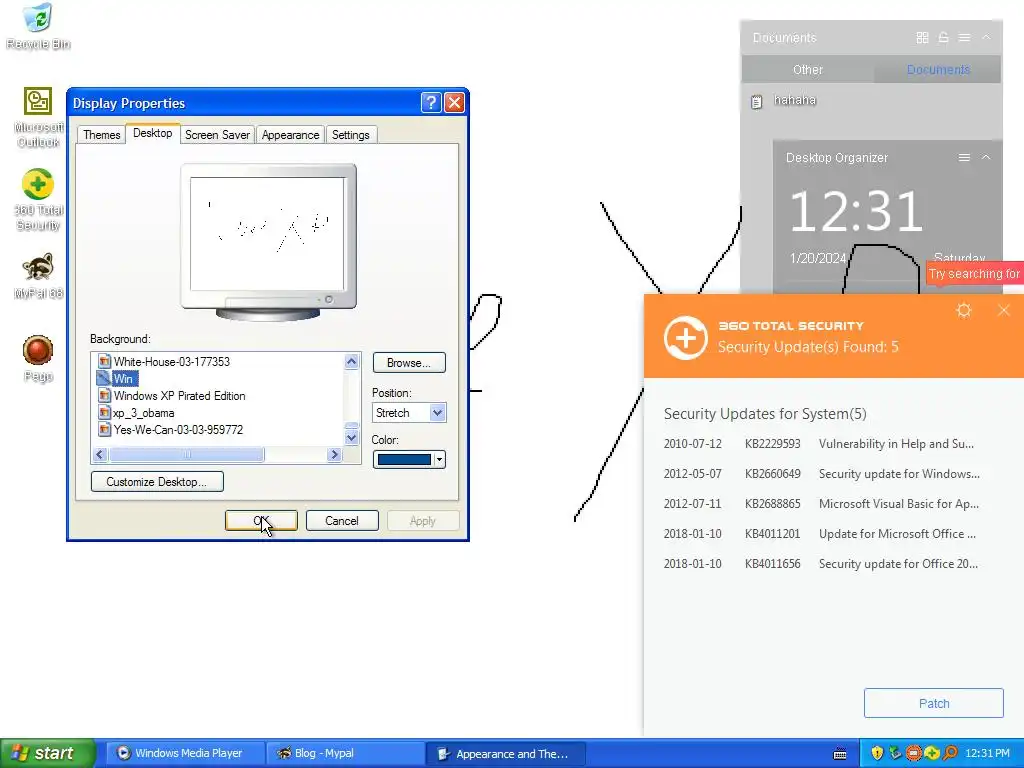1024x768 pixels.
Task: Click the Try searching for tooltip
Action: click(x=974, y=274)
